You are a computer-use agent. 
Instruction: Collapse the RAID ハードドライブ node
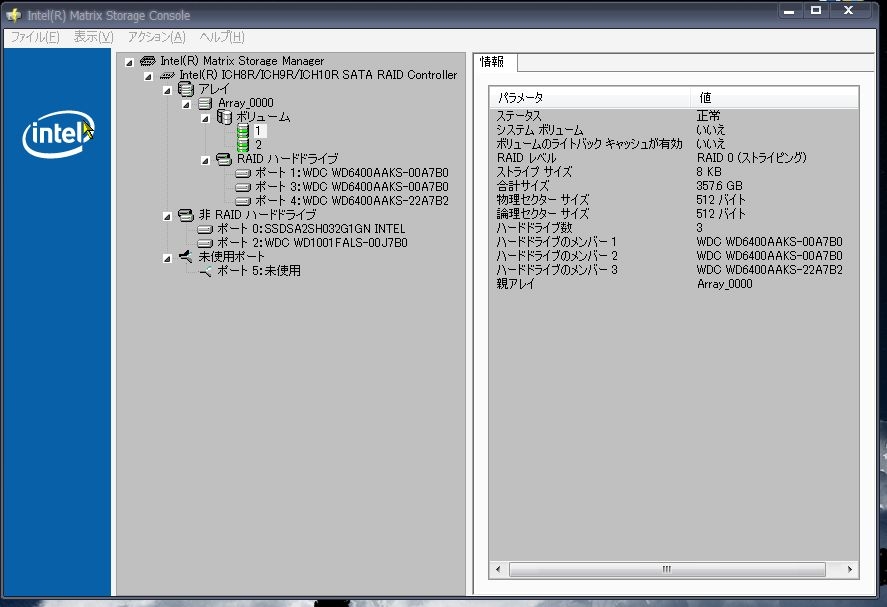(x=206, y=161)
